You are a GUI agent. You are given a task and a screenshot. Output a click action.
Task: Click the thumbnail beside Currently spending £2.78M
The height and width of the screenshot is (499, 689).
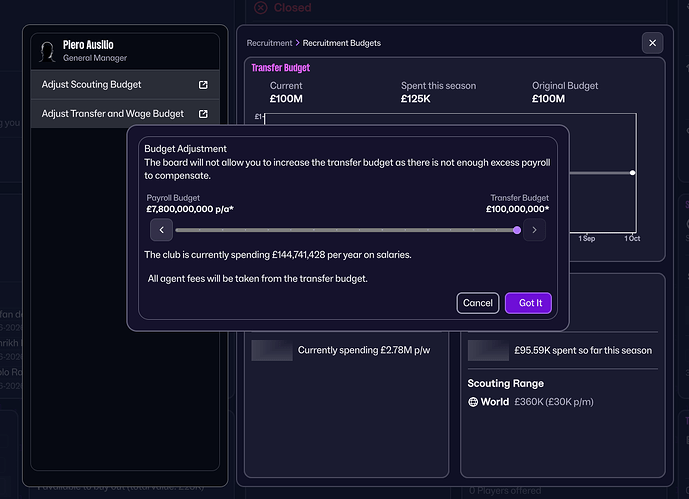271,351
